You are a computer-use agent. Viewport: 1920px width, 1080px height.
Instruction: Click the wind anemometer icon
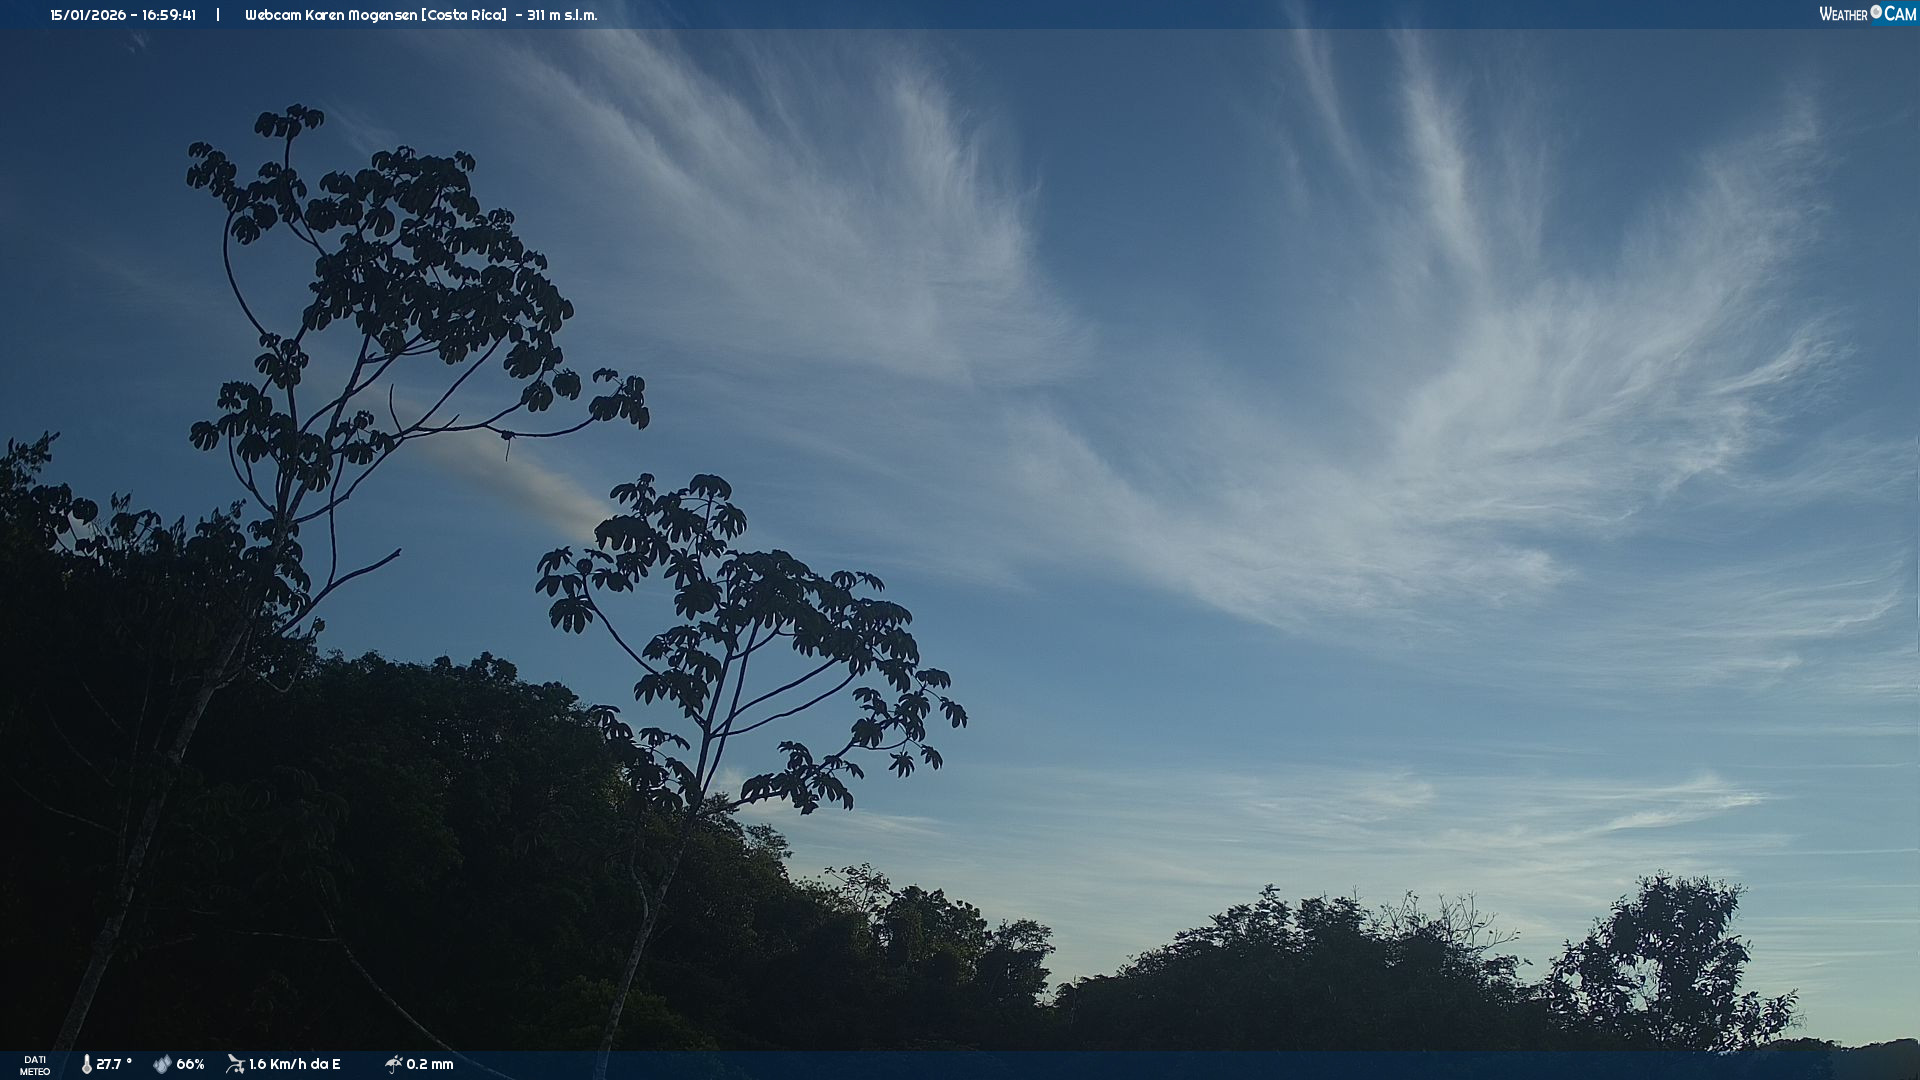click(x=235, y=1064)
